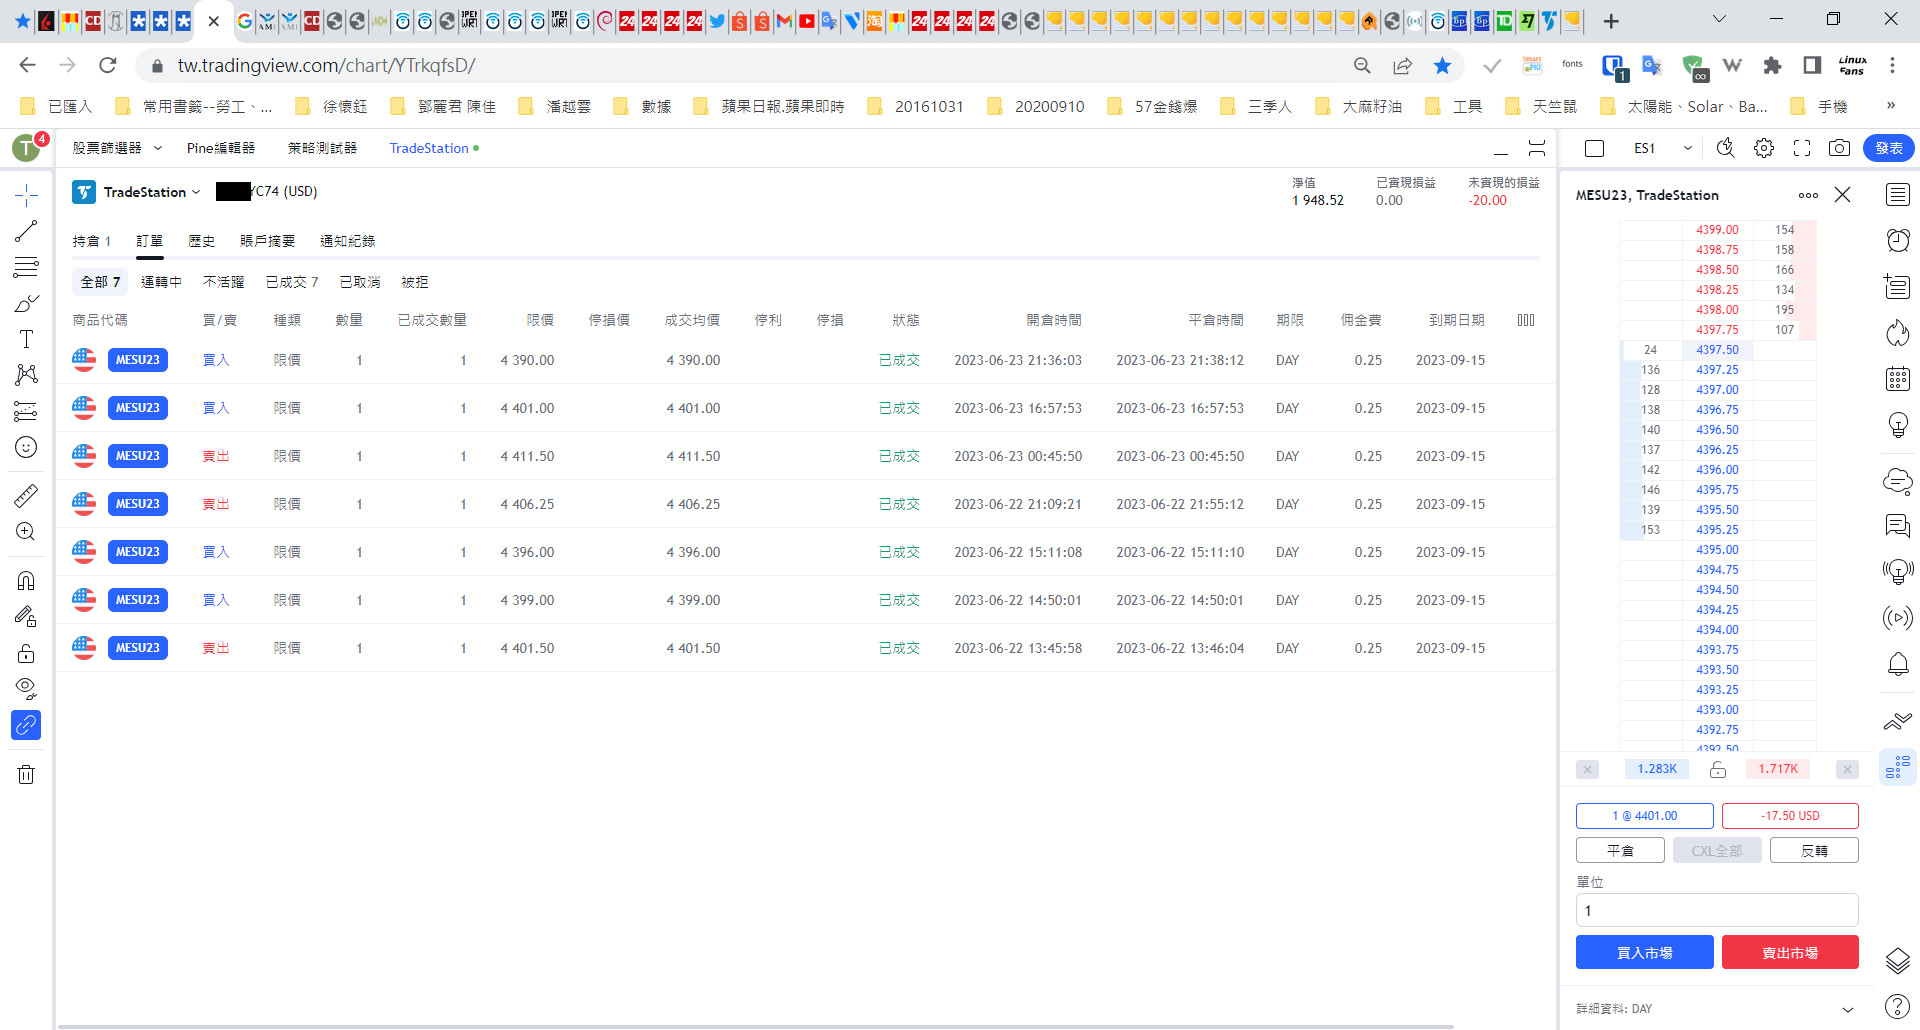Open chart settings gear icon
This screenshot has width=1920, height=1030.
(x=1764, y=148)
